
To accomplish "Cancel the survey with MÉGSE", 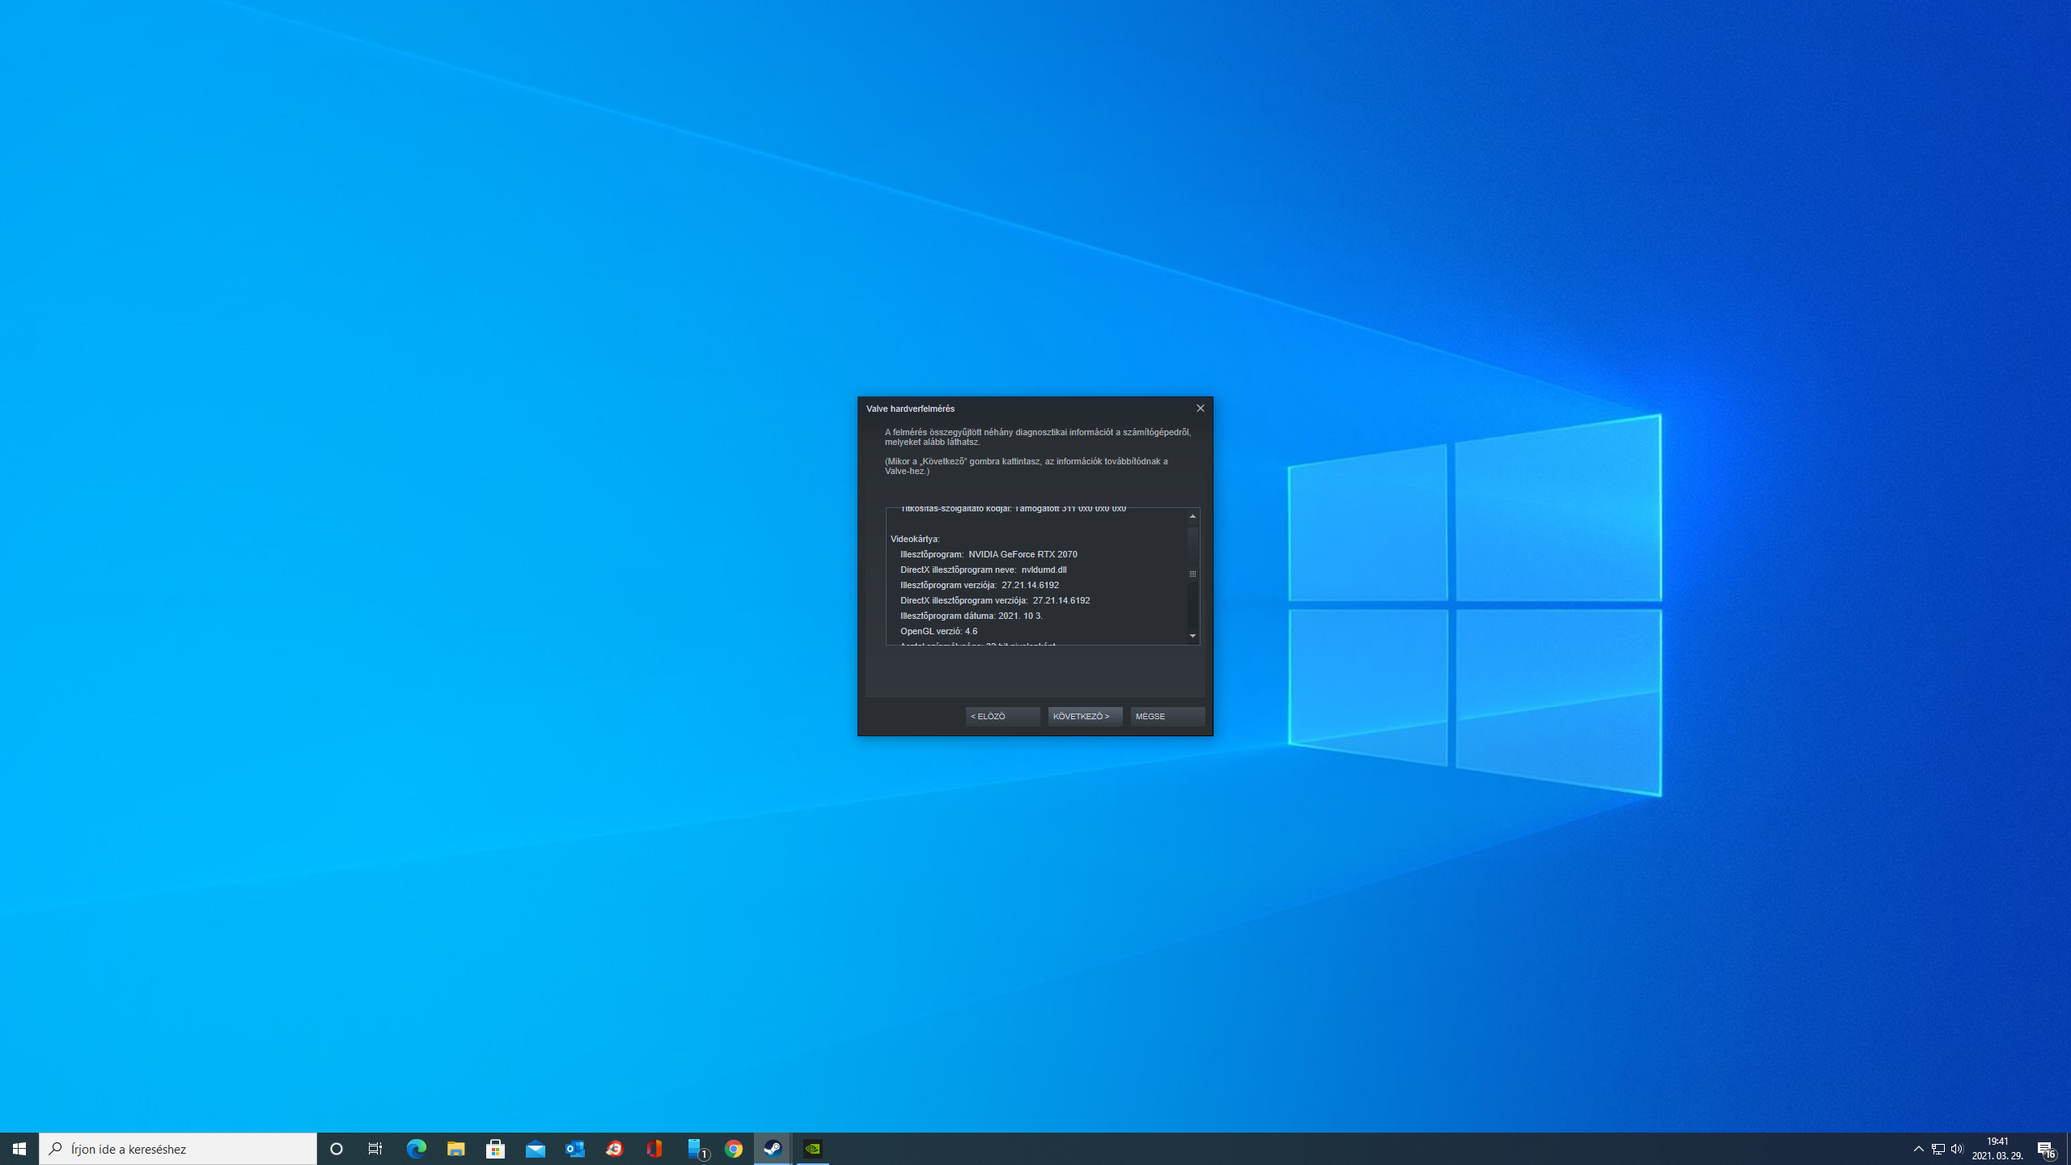I will point(1168,716).
